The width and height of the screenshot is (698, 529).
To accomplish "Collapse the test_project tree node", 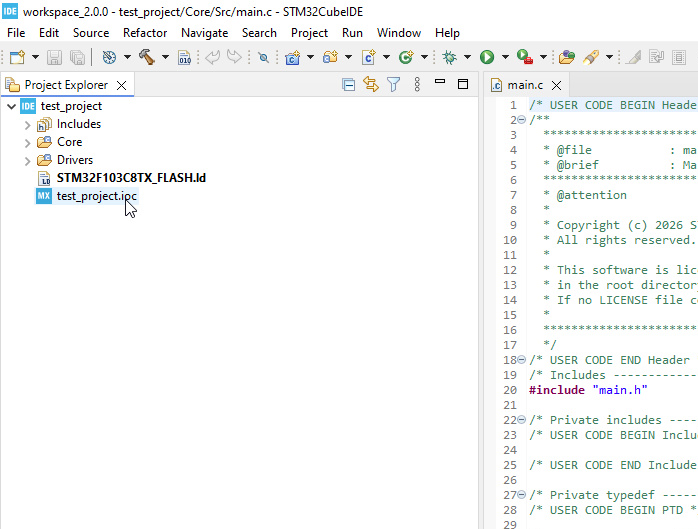I will pyautogui.click(x=12, y=106).
